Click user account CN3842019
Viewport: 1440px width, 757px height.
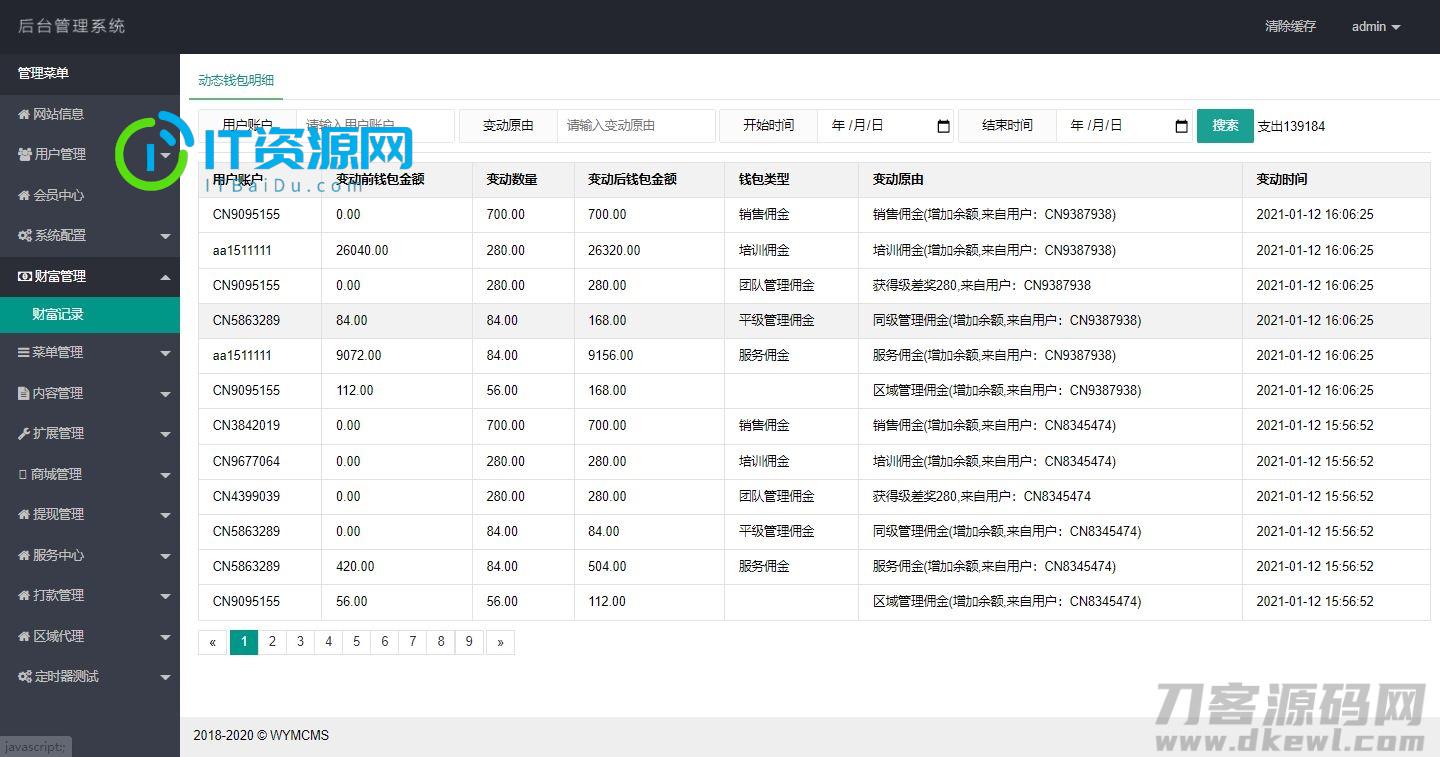246,425
